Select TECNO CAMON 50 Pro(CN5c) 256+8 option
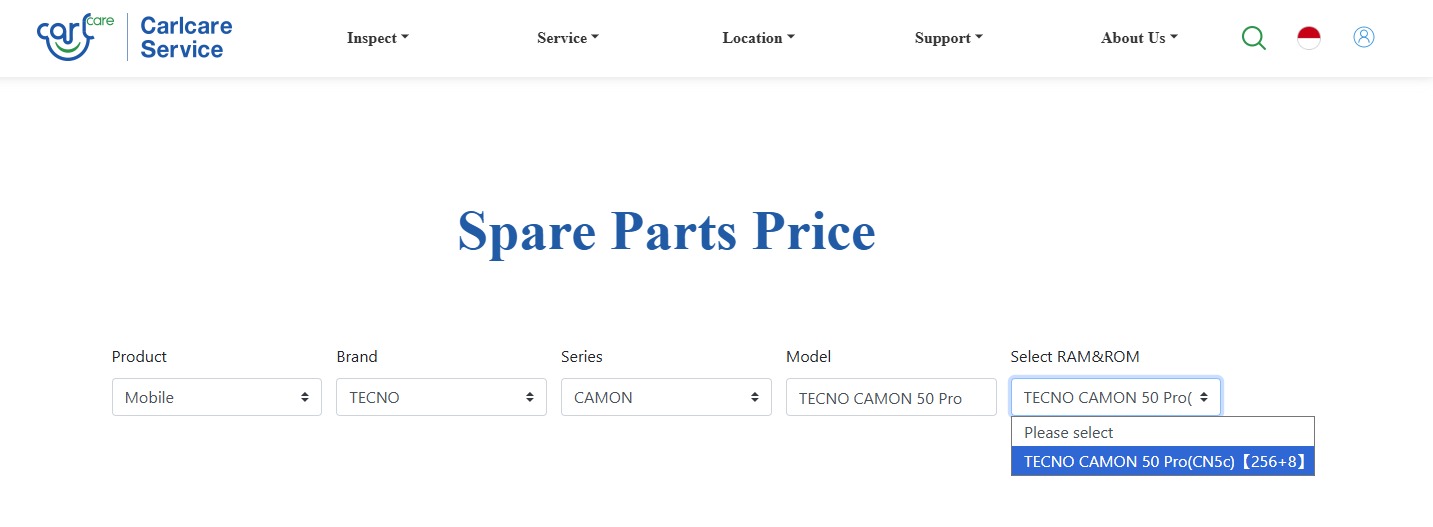This screenshot has height=527, width=1433. click(1162, 461)
